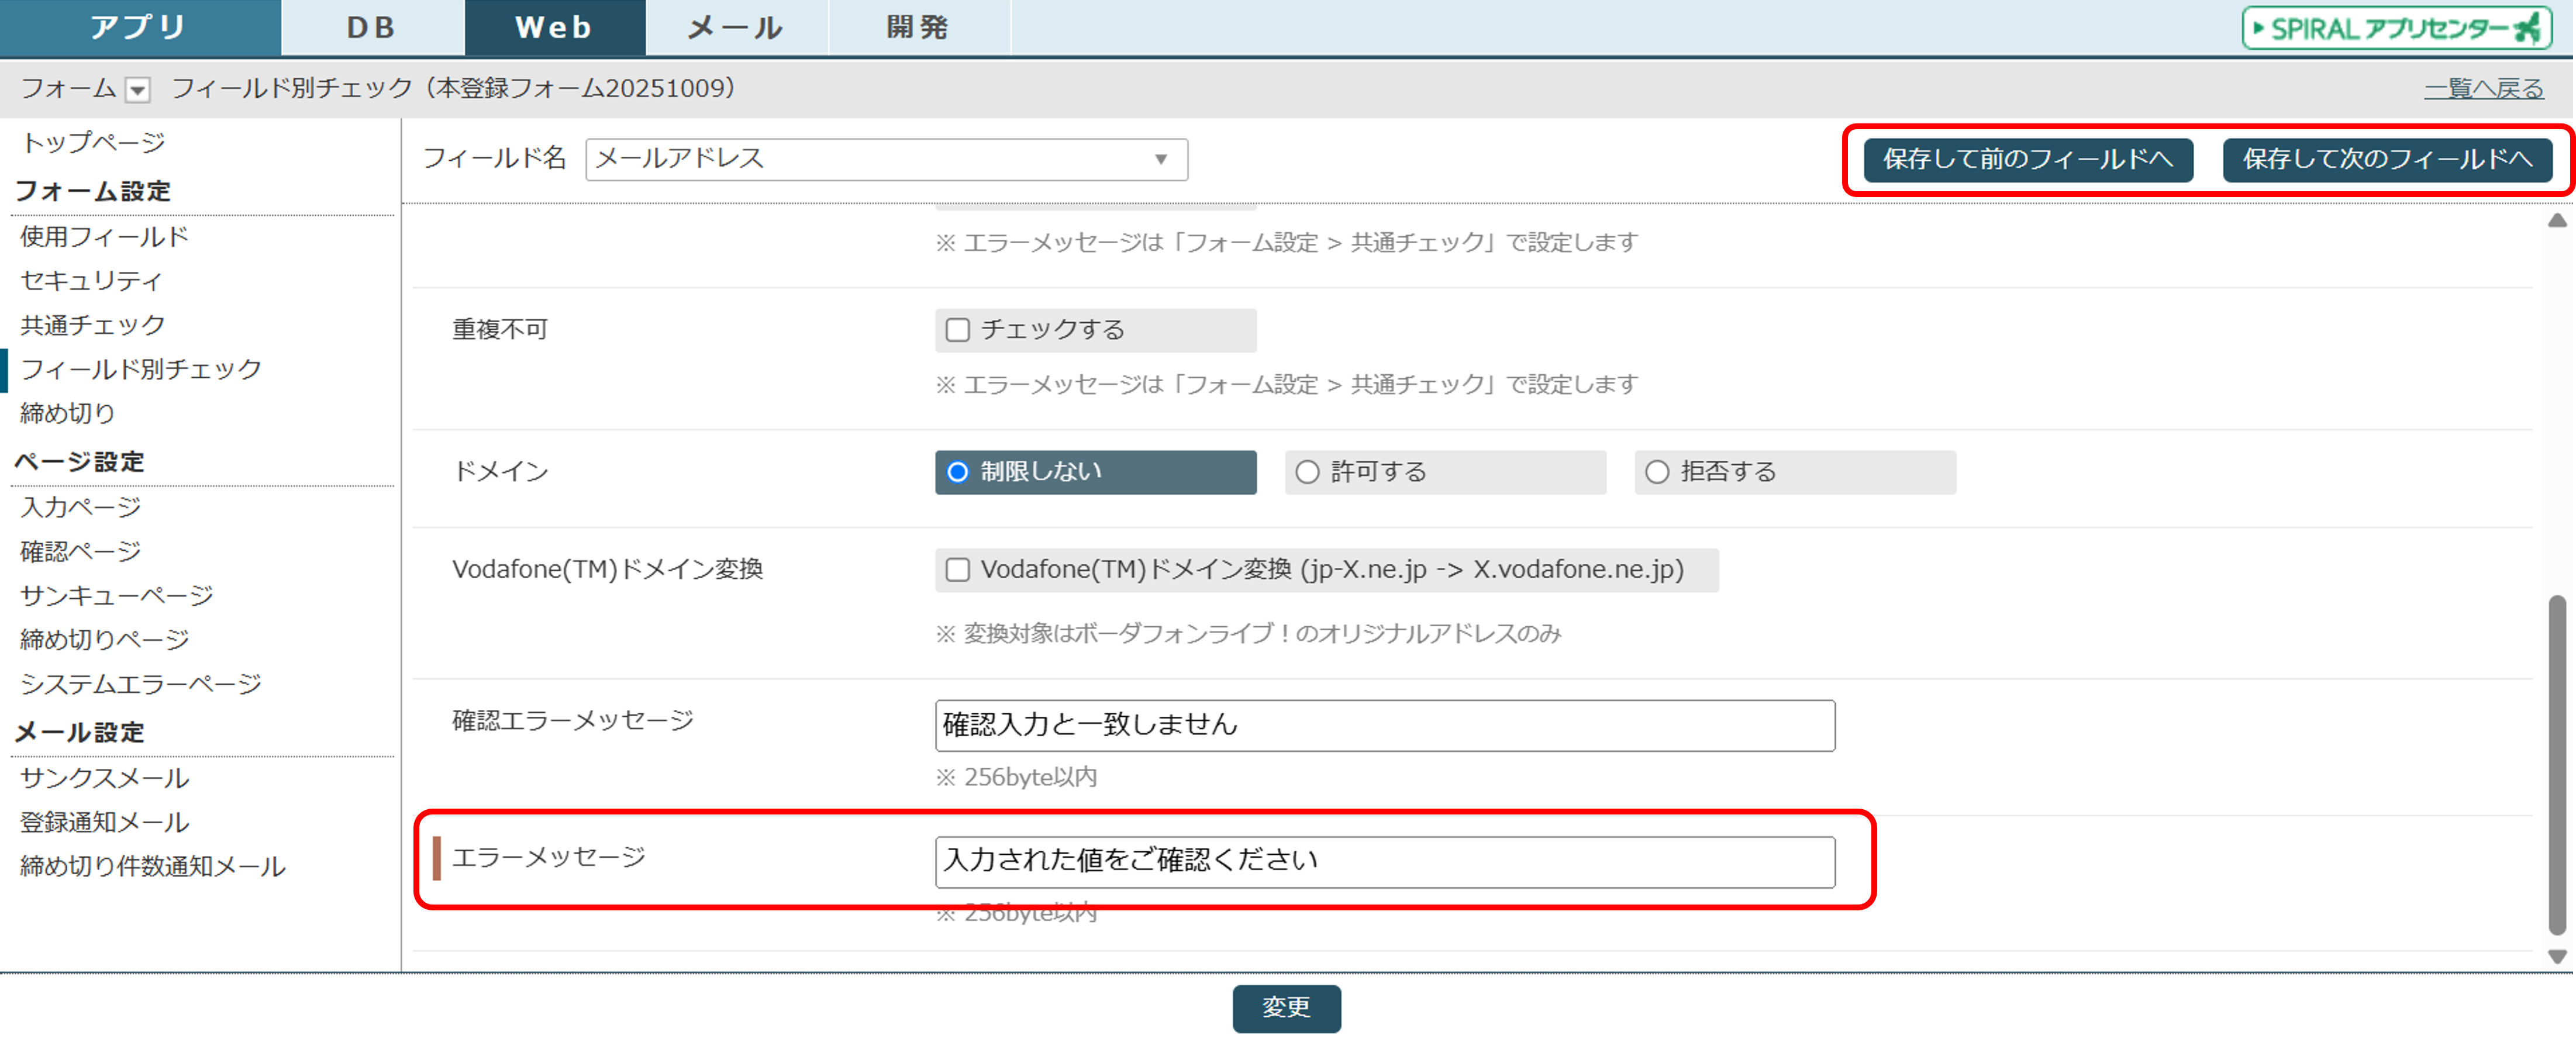
Task: Open the フィールド名 メールアドレス combo box
Action: coord(886,159)
